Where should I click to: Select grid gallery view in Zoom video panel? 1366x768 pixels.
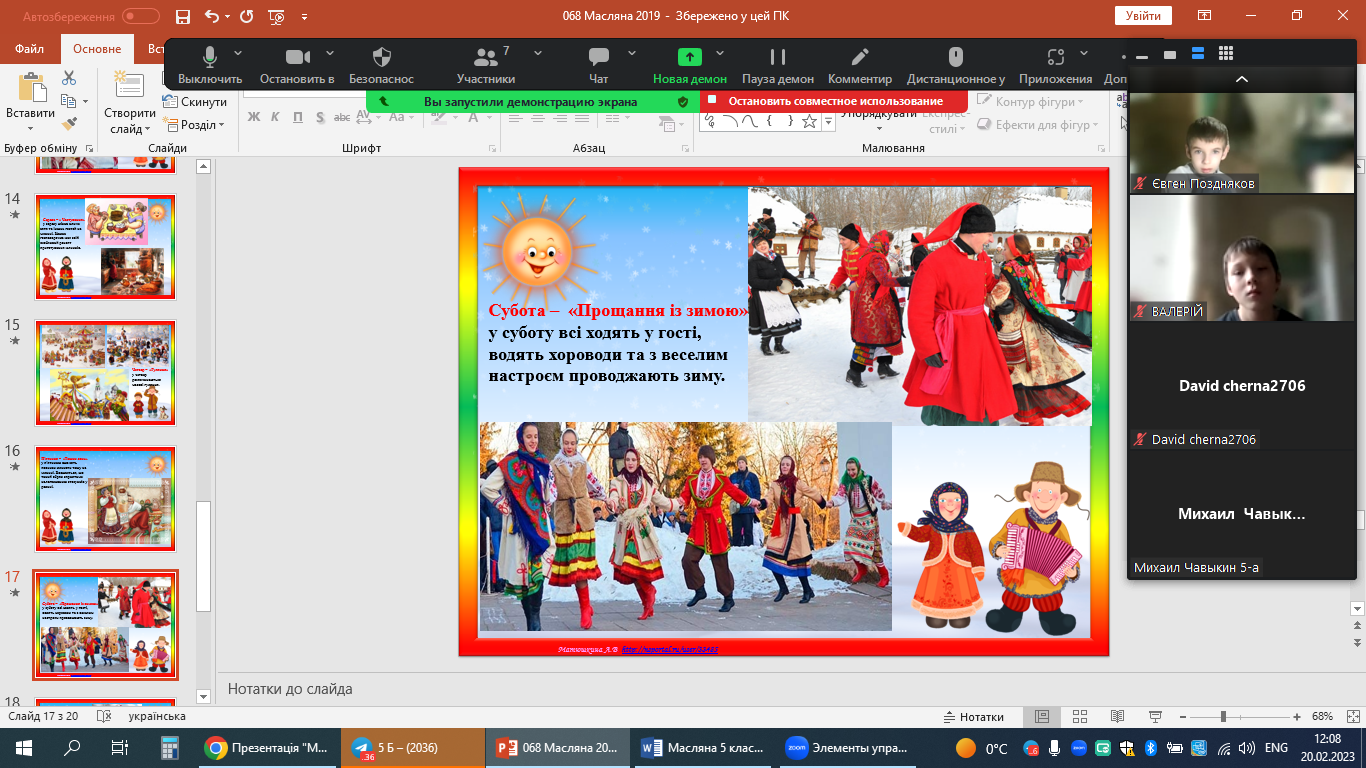[x=1226, y=54]
